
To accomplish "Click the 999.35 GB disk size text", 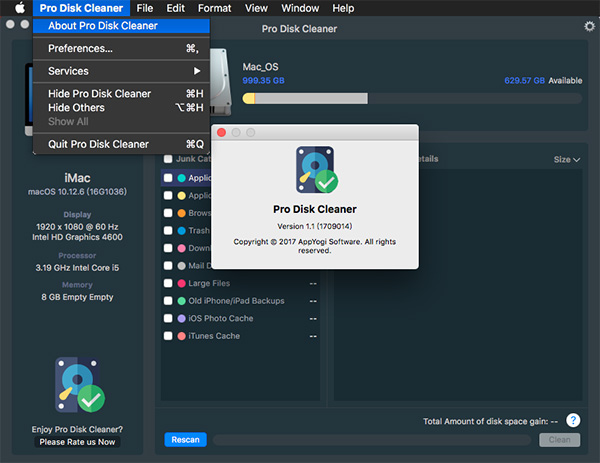I will point(263,80).
